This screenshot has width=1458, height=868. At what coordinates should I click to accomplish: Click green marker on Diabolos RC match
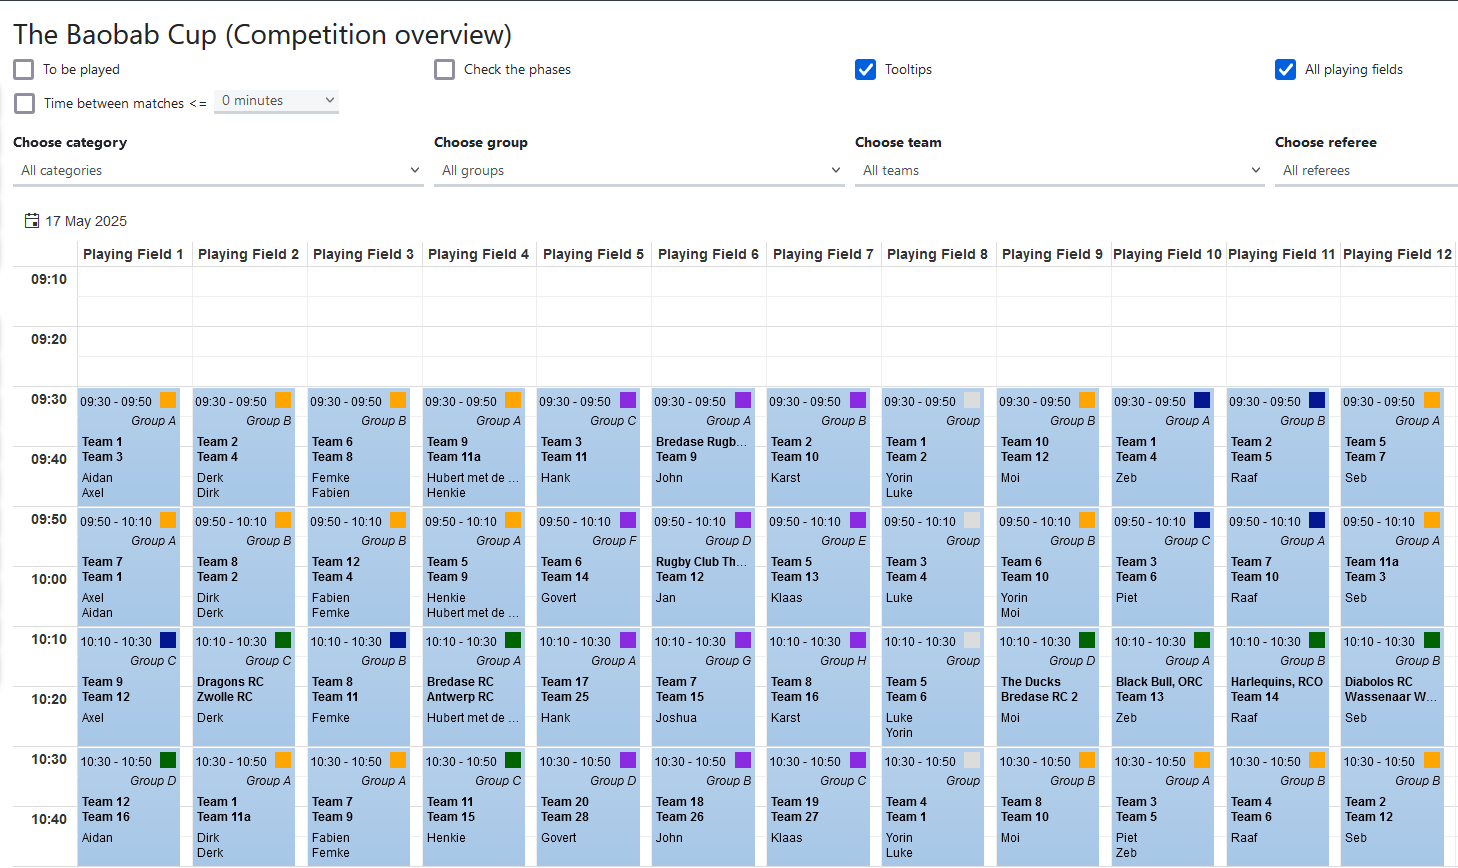coord(1432,640)
